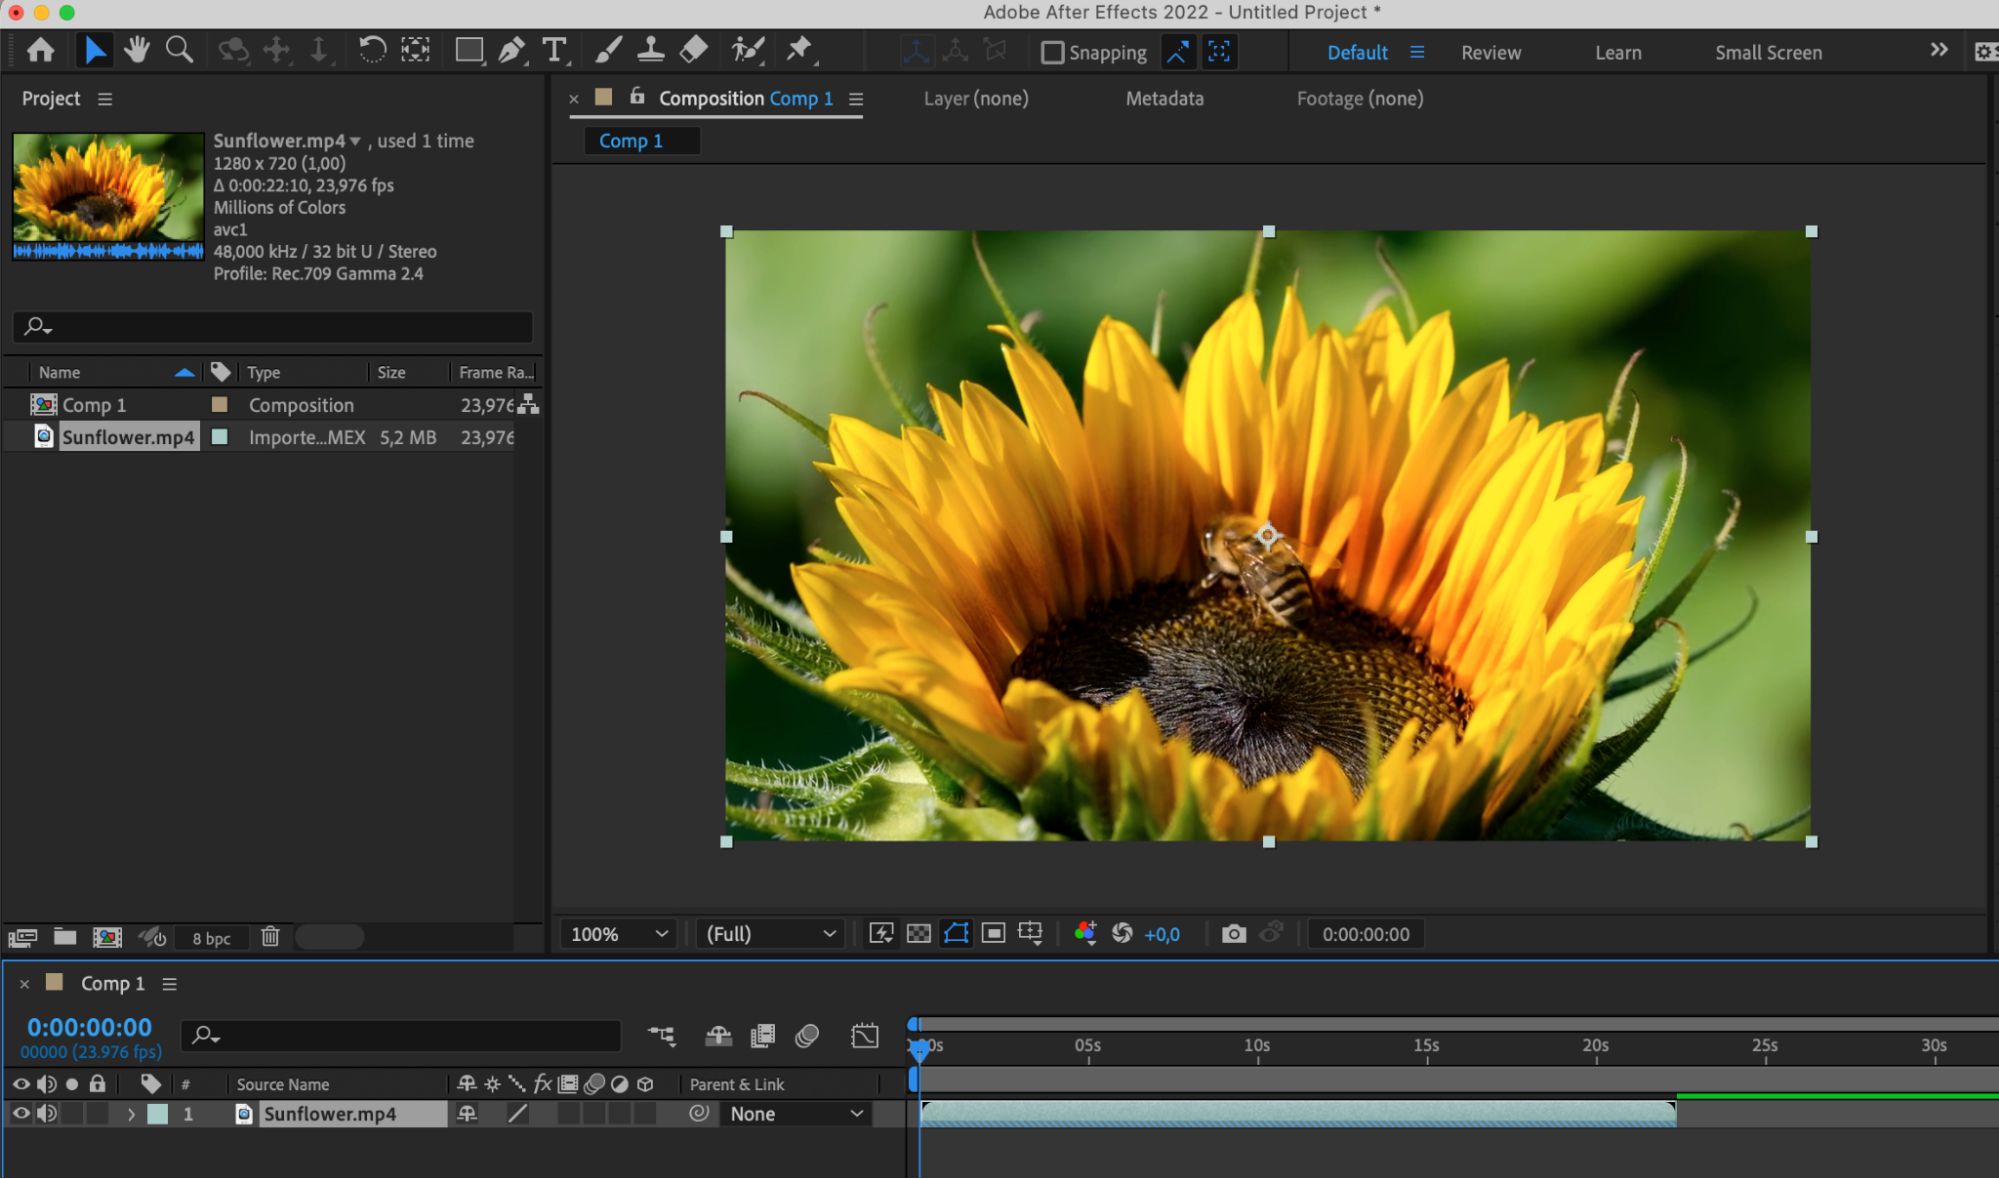Select the Eraser tool

pos(694,50)
